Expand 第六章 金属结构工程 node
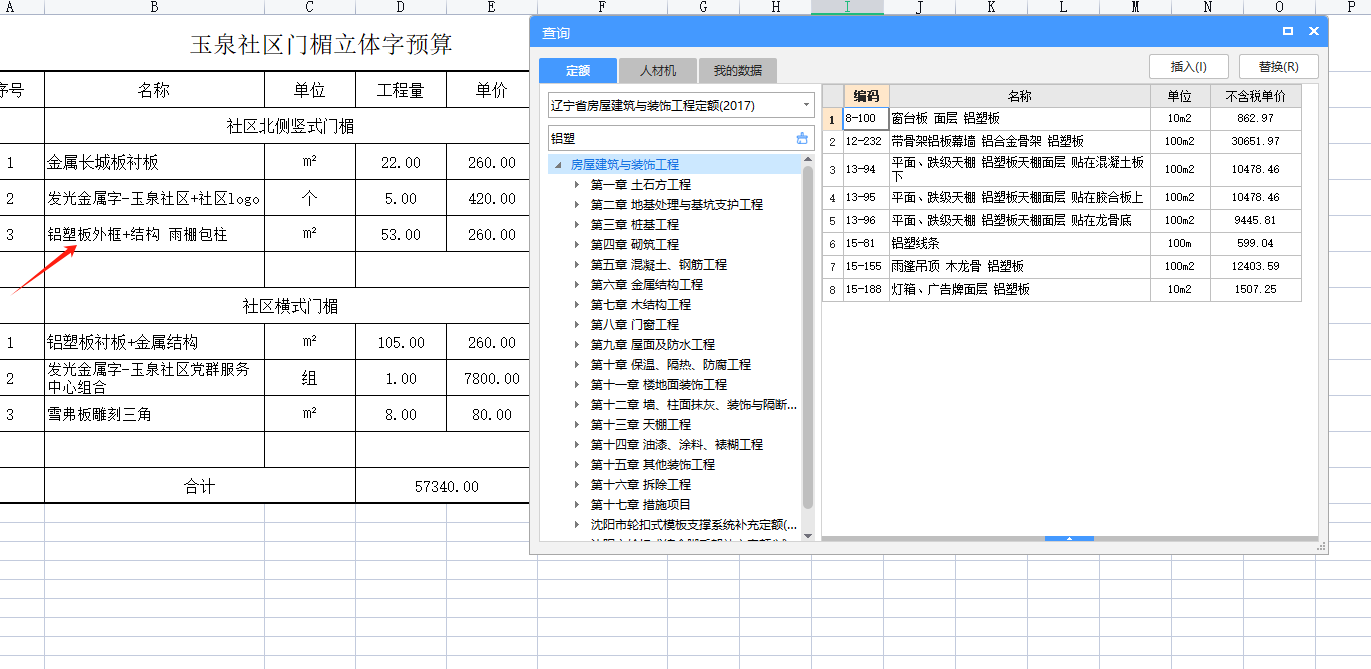Viewport: 1371px width, 669px height. click(577, 285)
